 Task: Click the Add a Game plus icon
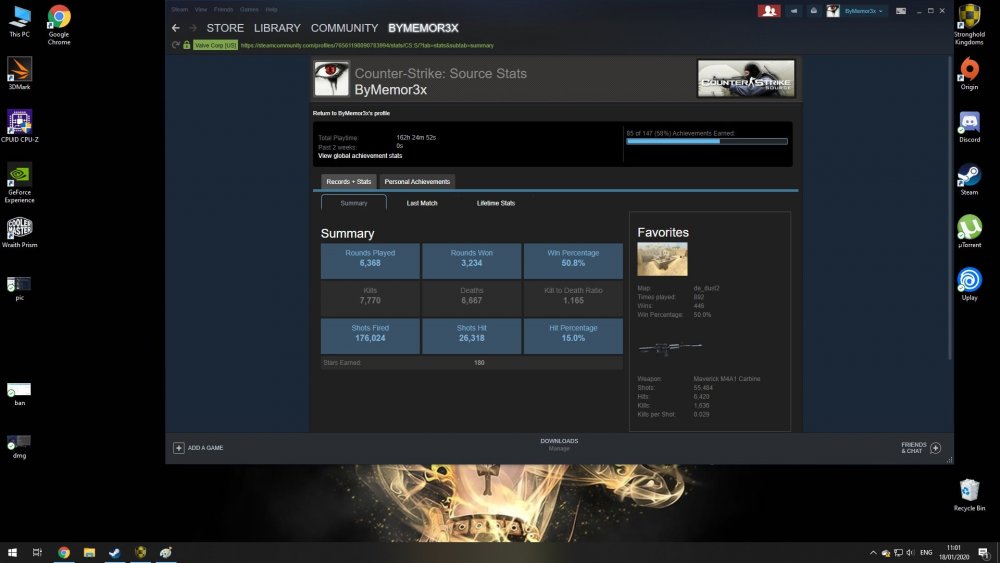click(x=179, y=448)
